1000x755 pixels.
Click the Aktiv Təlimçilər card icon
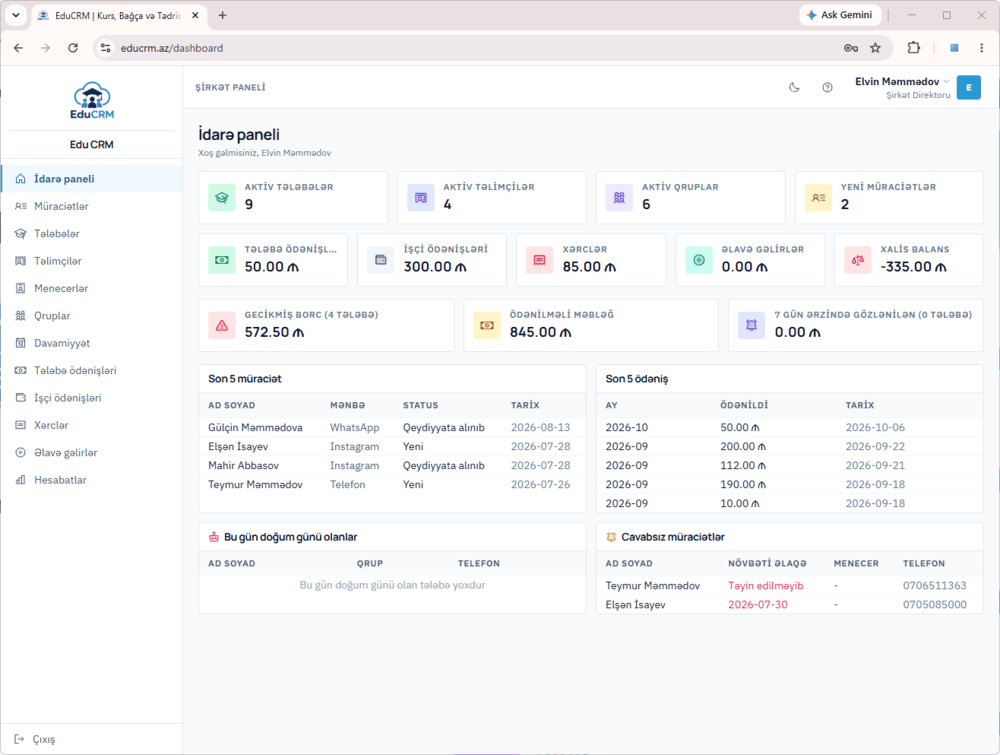point(421,197)
